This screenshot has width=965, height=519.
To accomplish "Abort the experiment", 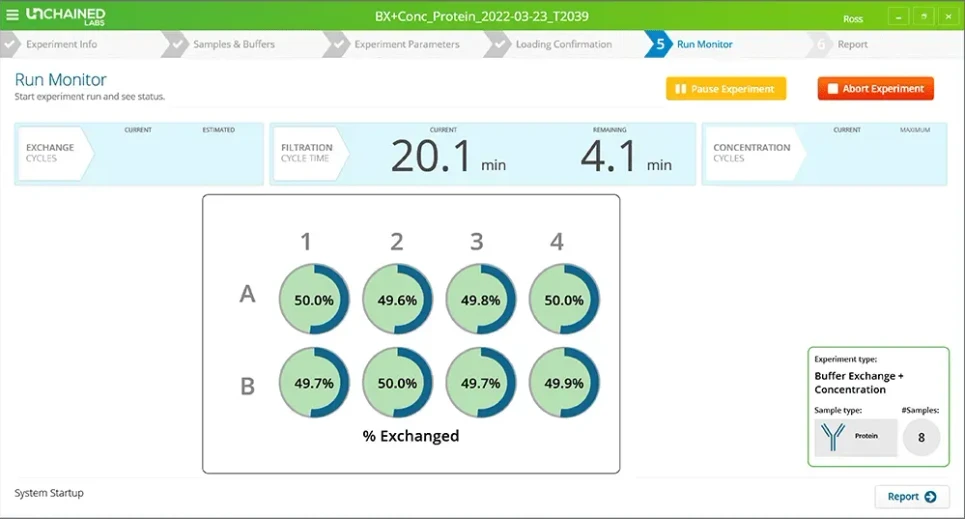I will 875,89.
